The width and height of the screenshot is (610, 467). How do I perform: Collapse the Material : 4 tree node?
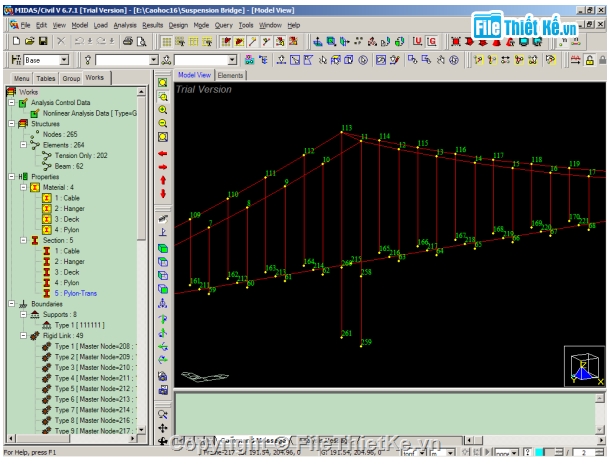tap(23, 187)
